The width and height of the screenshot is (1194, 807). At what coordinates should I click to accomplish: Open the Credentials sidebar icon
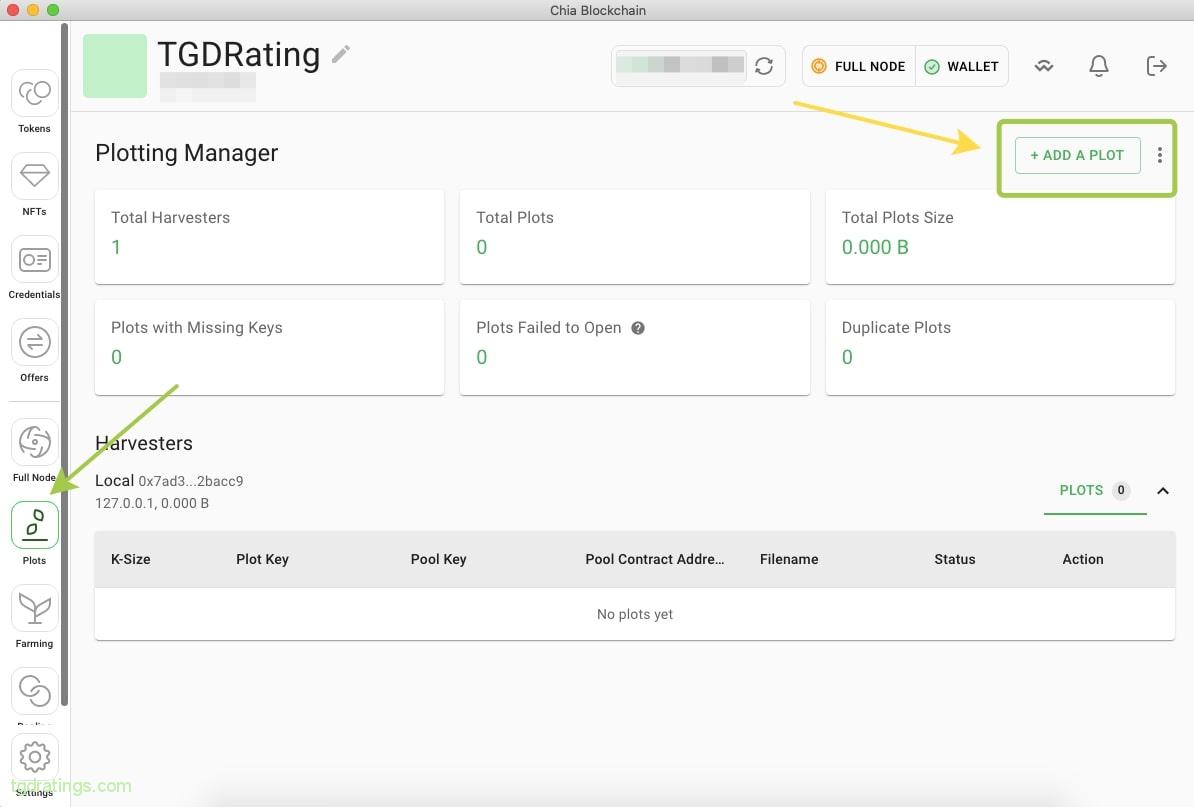tap(34, 260)
